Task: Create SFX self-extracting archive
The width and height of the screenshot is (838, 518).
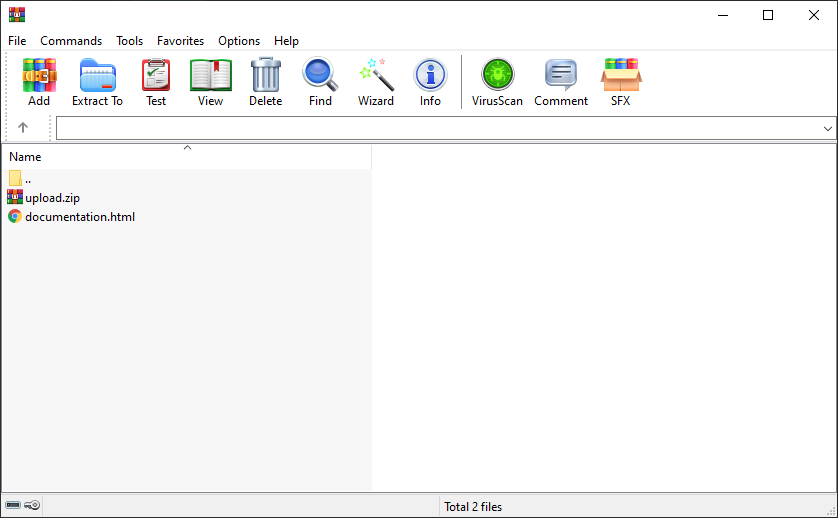Action: (x=620, y=82)
